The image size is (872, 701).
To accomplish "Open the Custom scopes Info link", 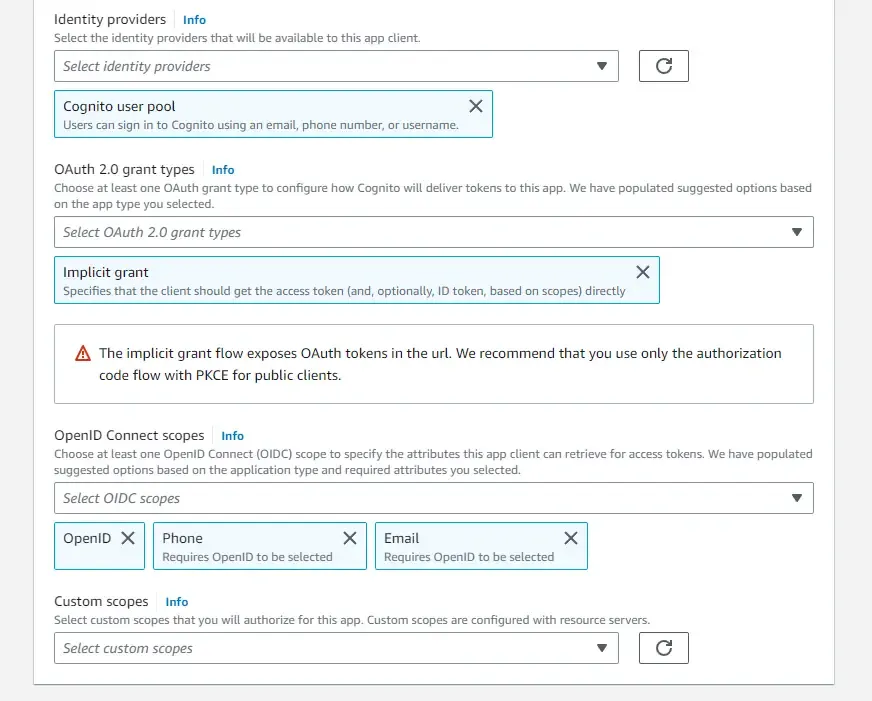I will pos(176,601).
